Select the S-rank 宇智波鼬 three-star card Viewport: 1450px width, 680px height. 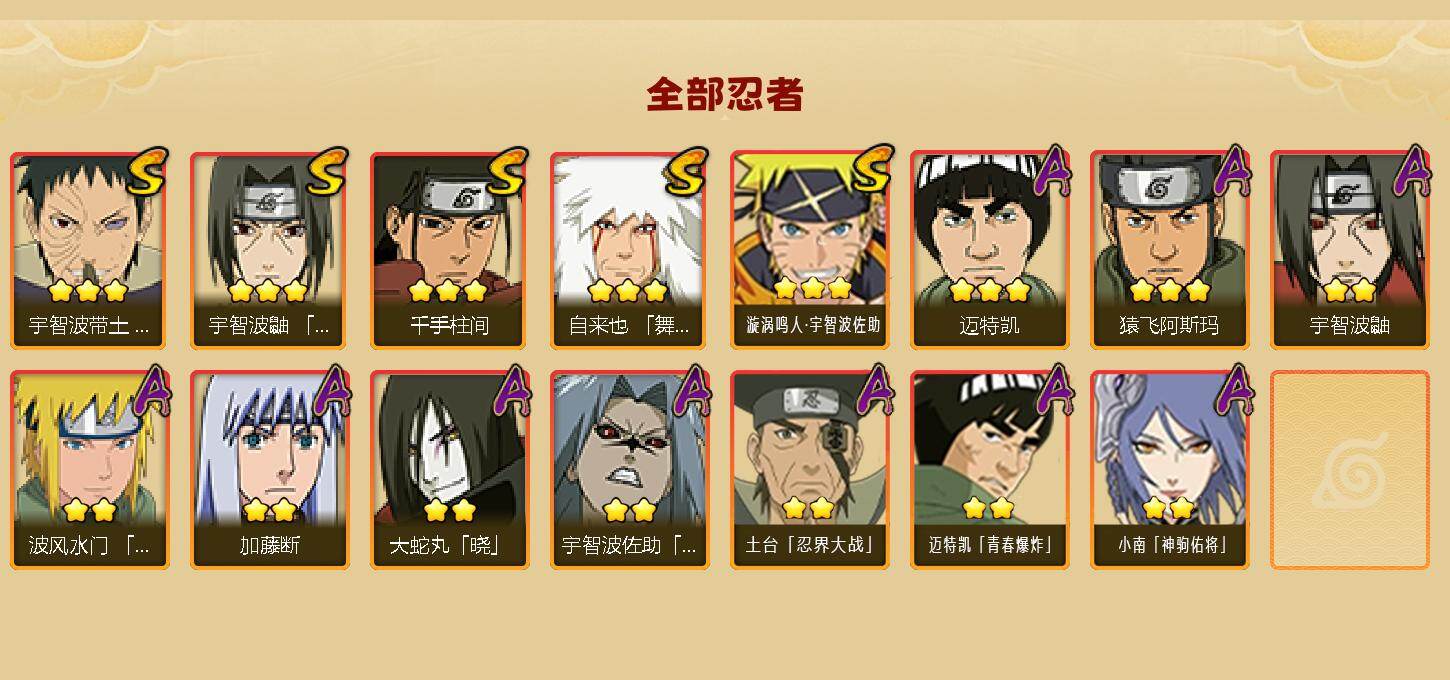270,250
